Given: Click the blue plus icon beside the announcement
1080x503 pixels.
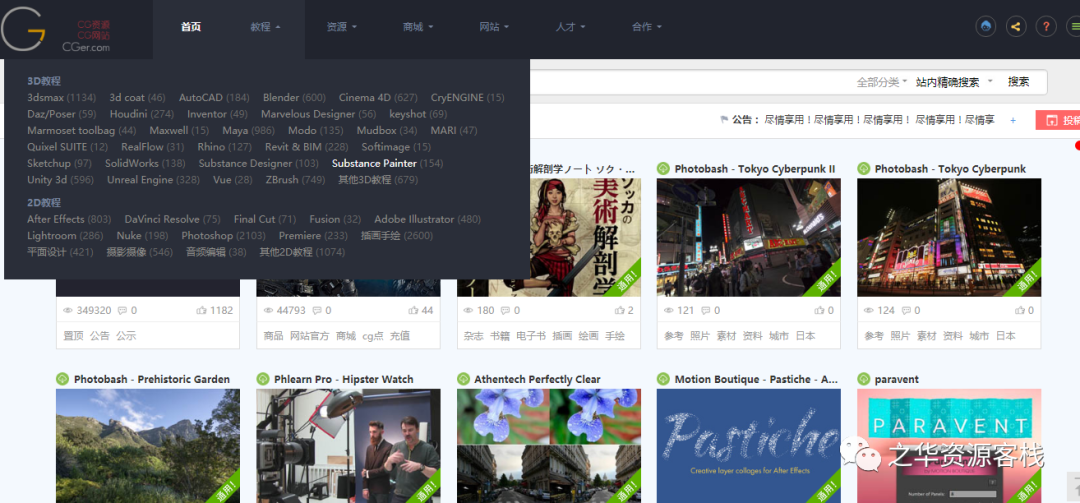Looking at the screenshot, I should 1012,120.
